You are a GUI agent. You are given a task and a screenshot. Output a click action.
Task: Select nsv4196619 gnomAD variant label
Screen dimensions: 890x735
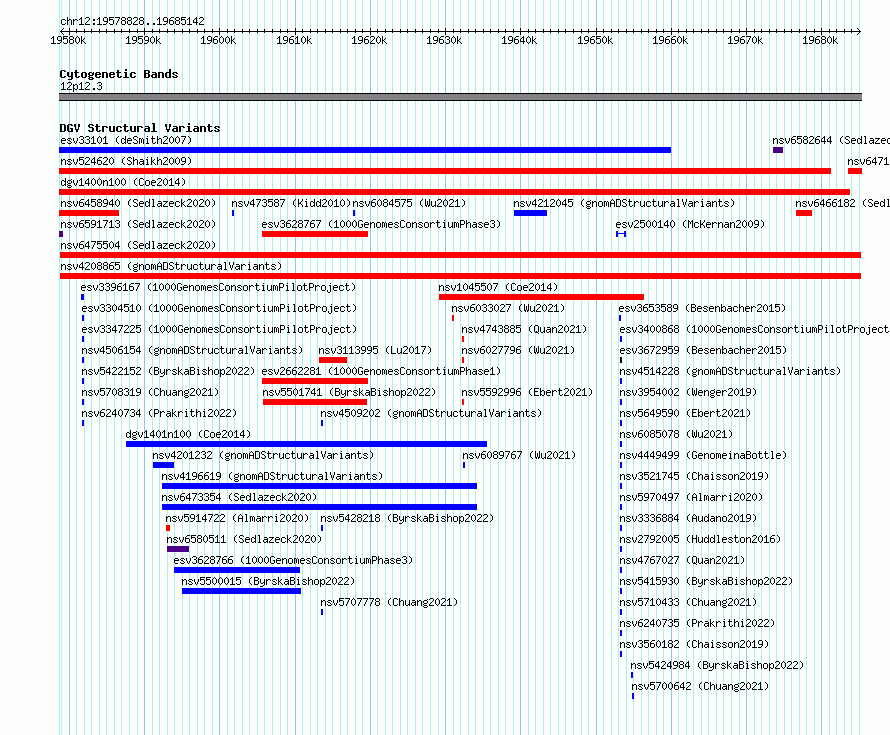pyautogui.click(x=272, y=476)
